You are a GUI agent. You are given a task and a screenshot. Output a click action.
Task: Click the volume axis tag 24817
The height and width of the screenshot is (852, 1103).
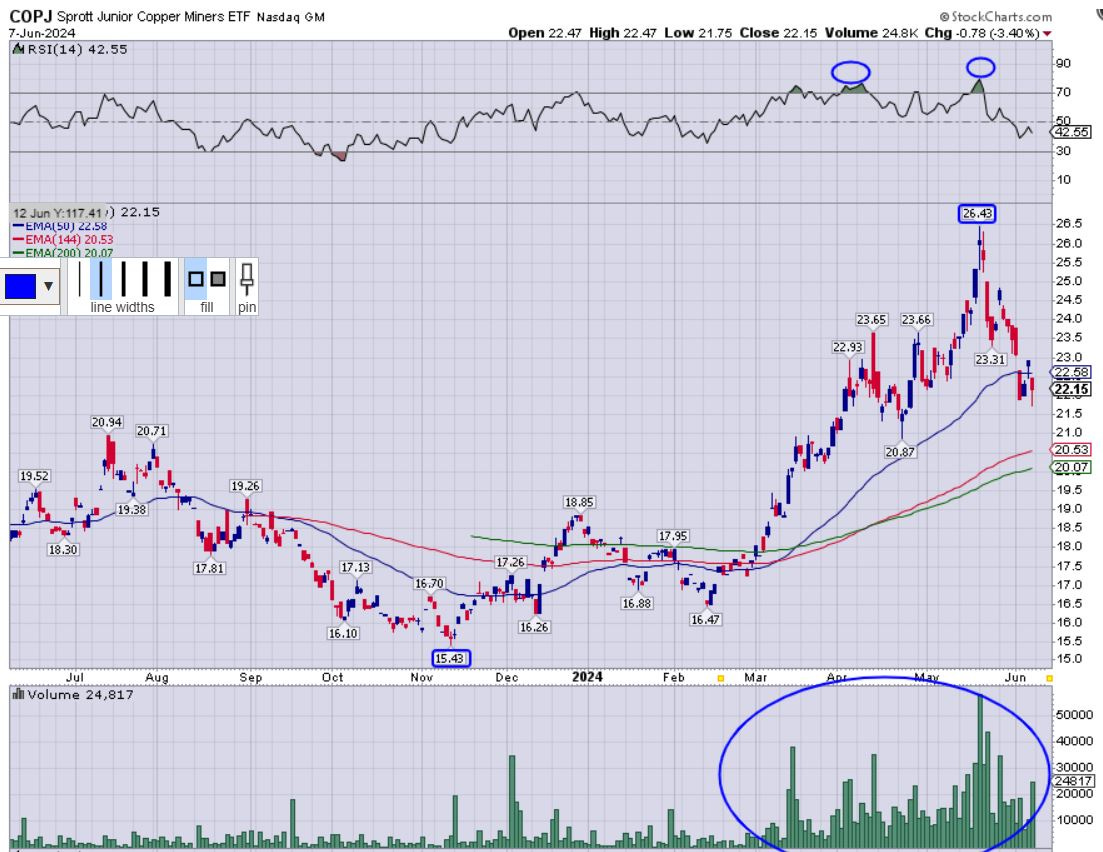pos(1073,781)
